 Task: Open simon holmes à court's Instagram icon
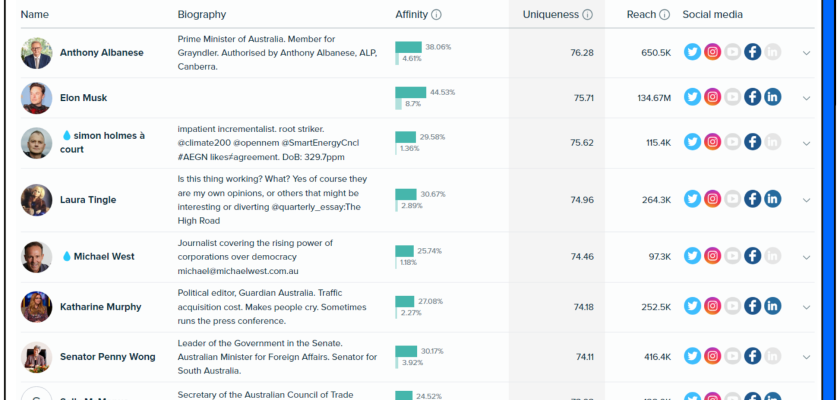click(712, 142)
